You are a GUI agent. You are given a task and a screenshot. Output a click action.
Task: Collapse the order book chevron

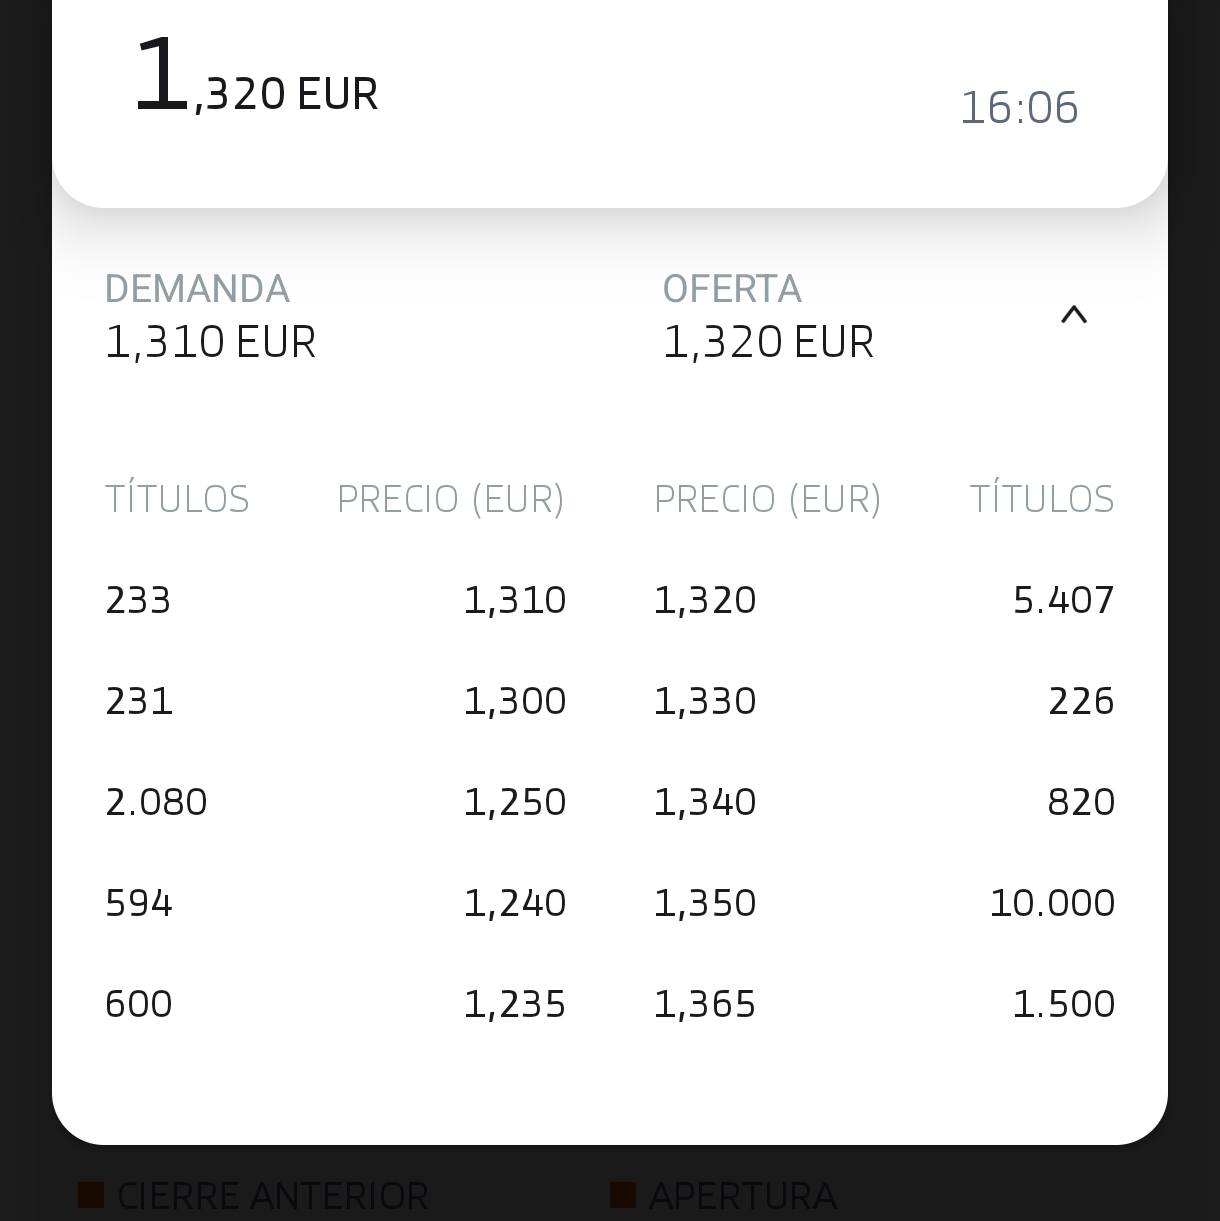click(x=1073, y=316)
